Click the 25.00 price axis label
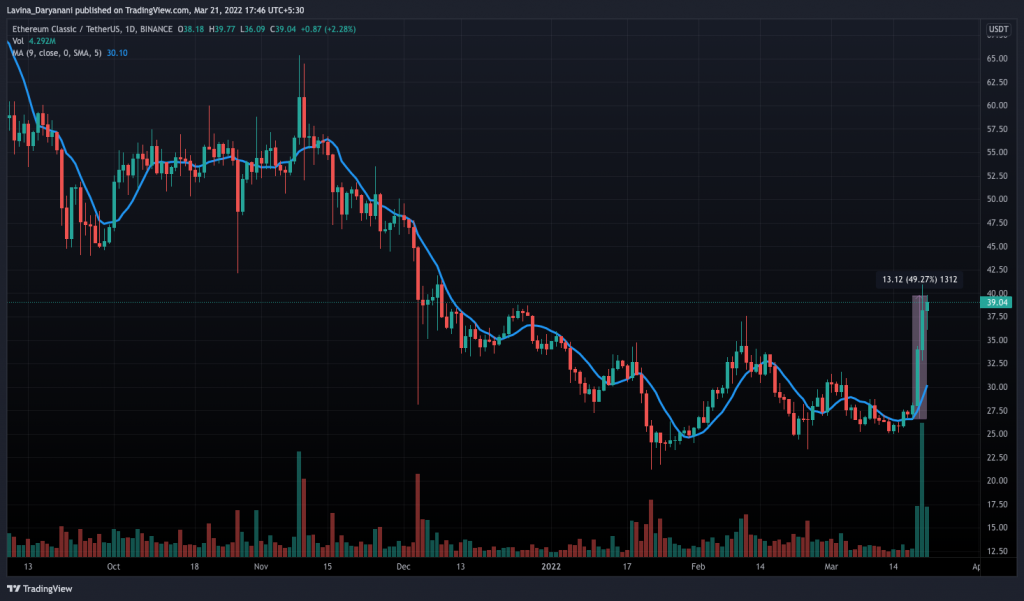 coord(997,434)
